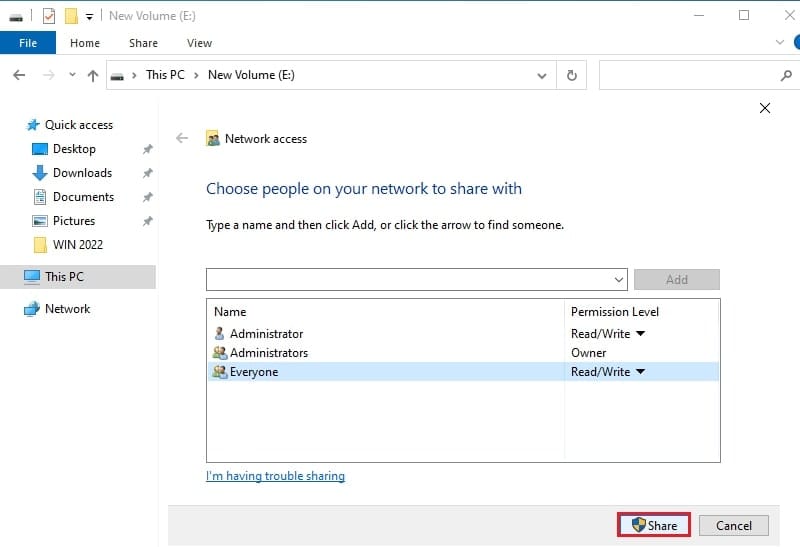Open the Downloads folder in Quick access

81,173
